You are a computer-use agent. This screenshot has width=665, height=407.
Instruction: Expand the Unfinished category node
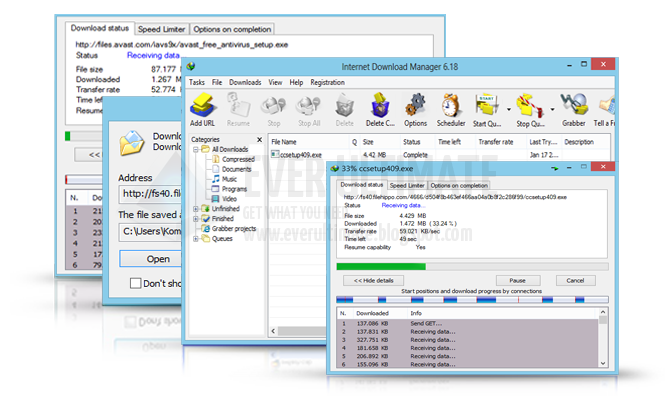[196, 209]
